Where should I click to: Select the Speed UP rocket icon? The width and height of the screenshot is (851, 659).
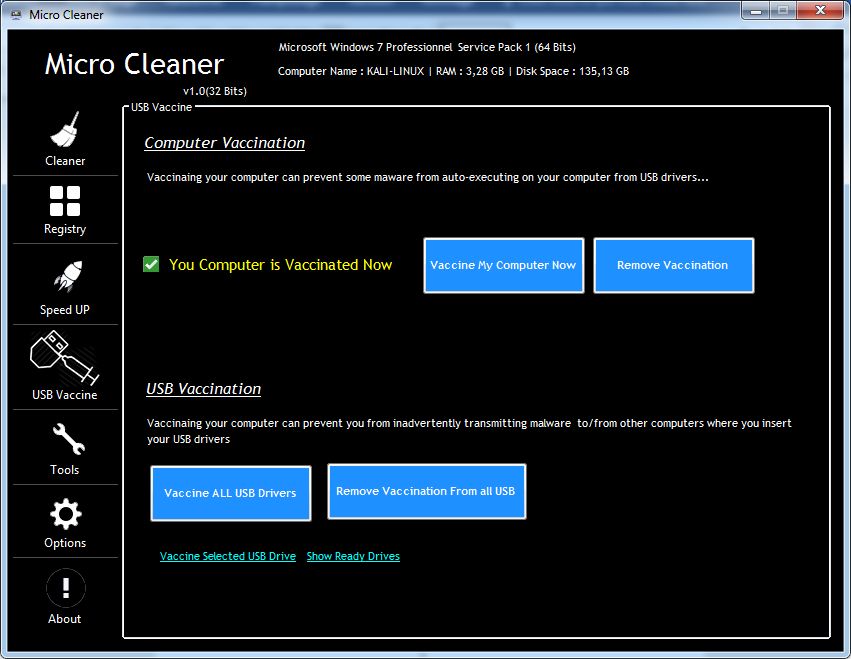pos(68,276)
